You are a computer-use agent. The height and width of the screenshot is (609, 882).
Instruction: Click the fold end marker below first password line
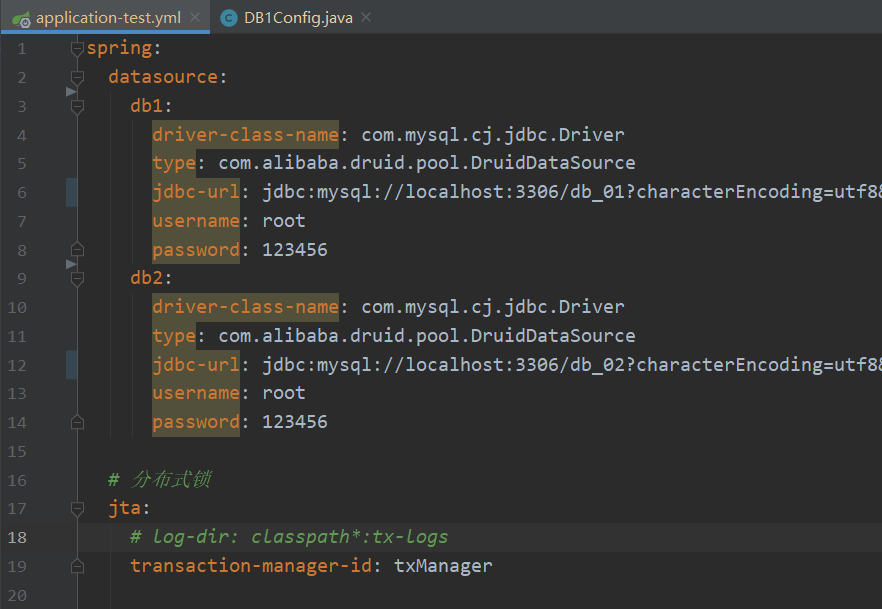click(x=77, y=249)
